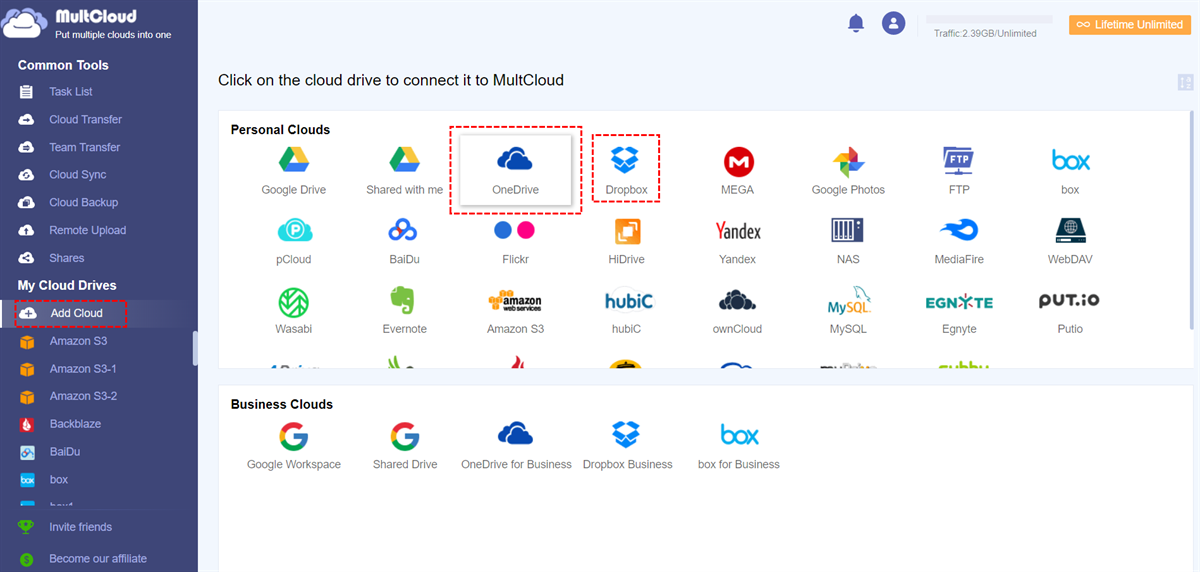This screenshot has width=1200, height=572.
Task: Choose Shared with me cloud option
Action: point(404,160)
